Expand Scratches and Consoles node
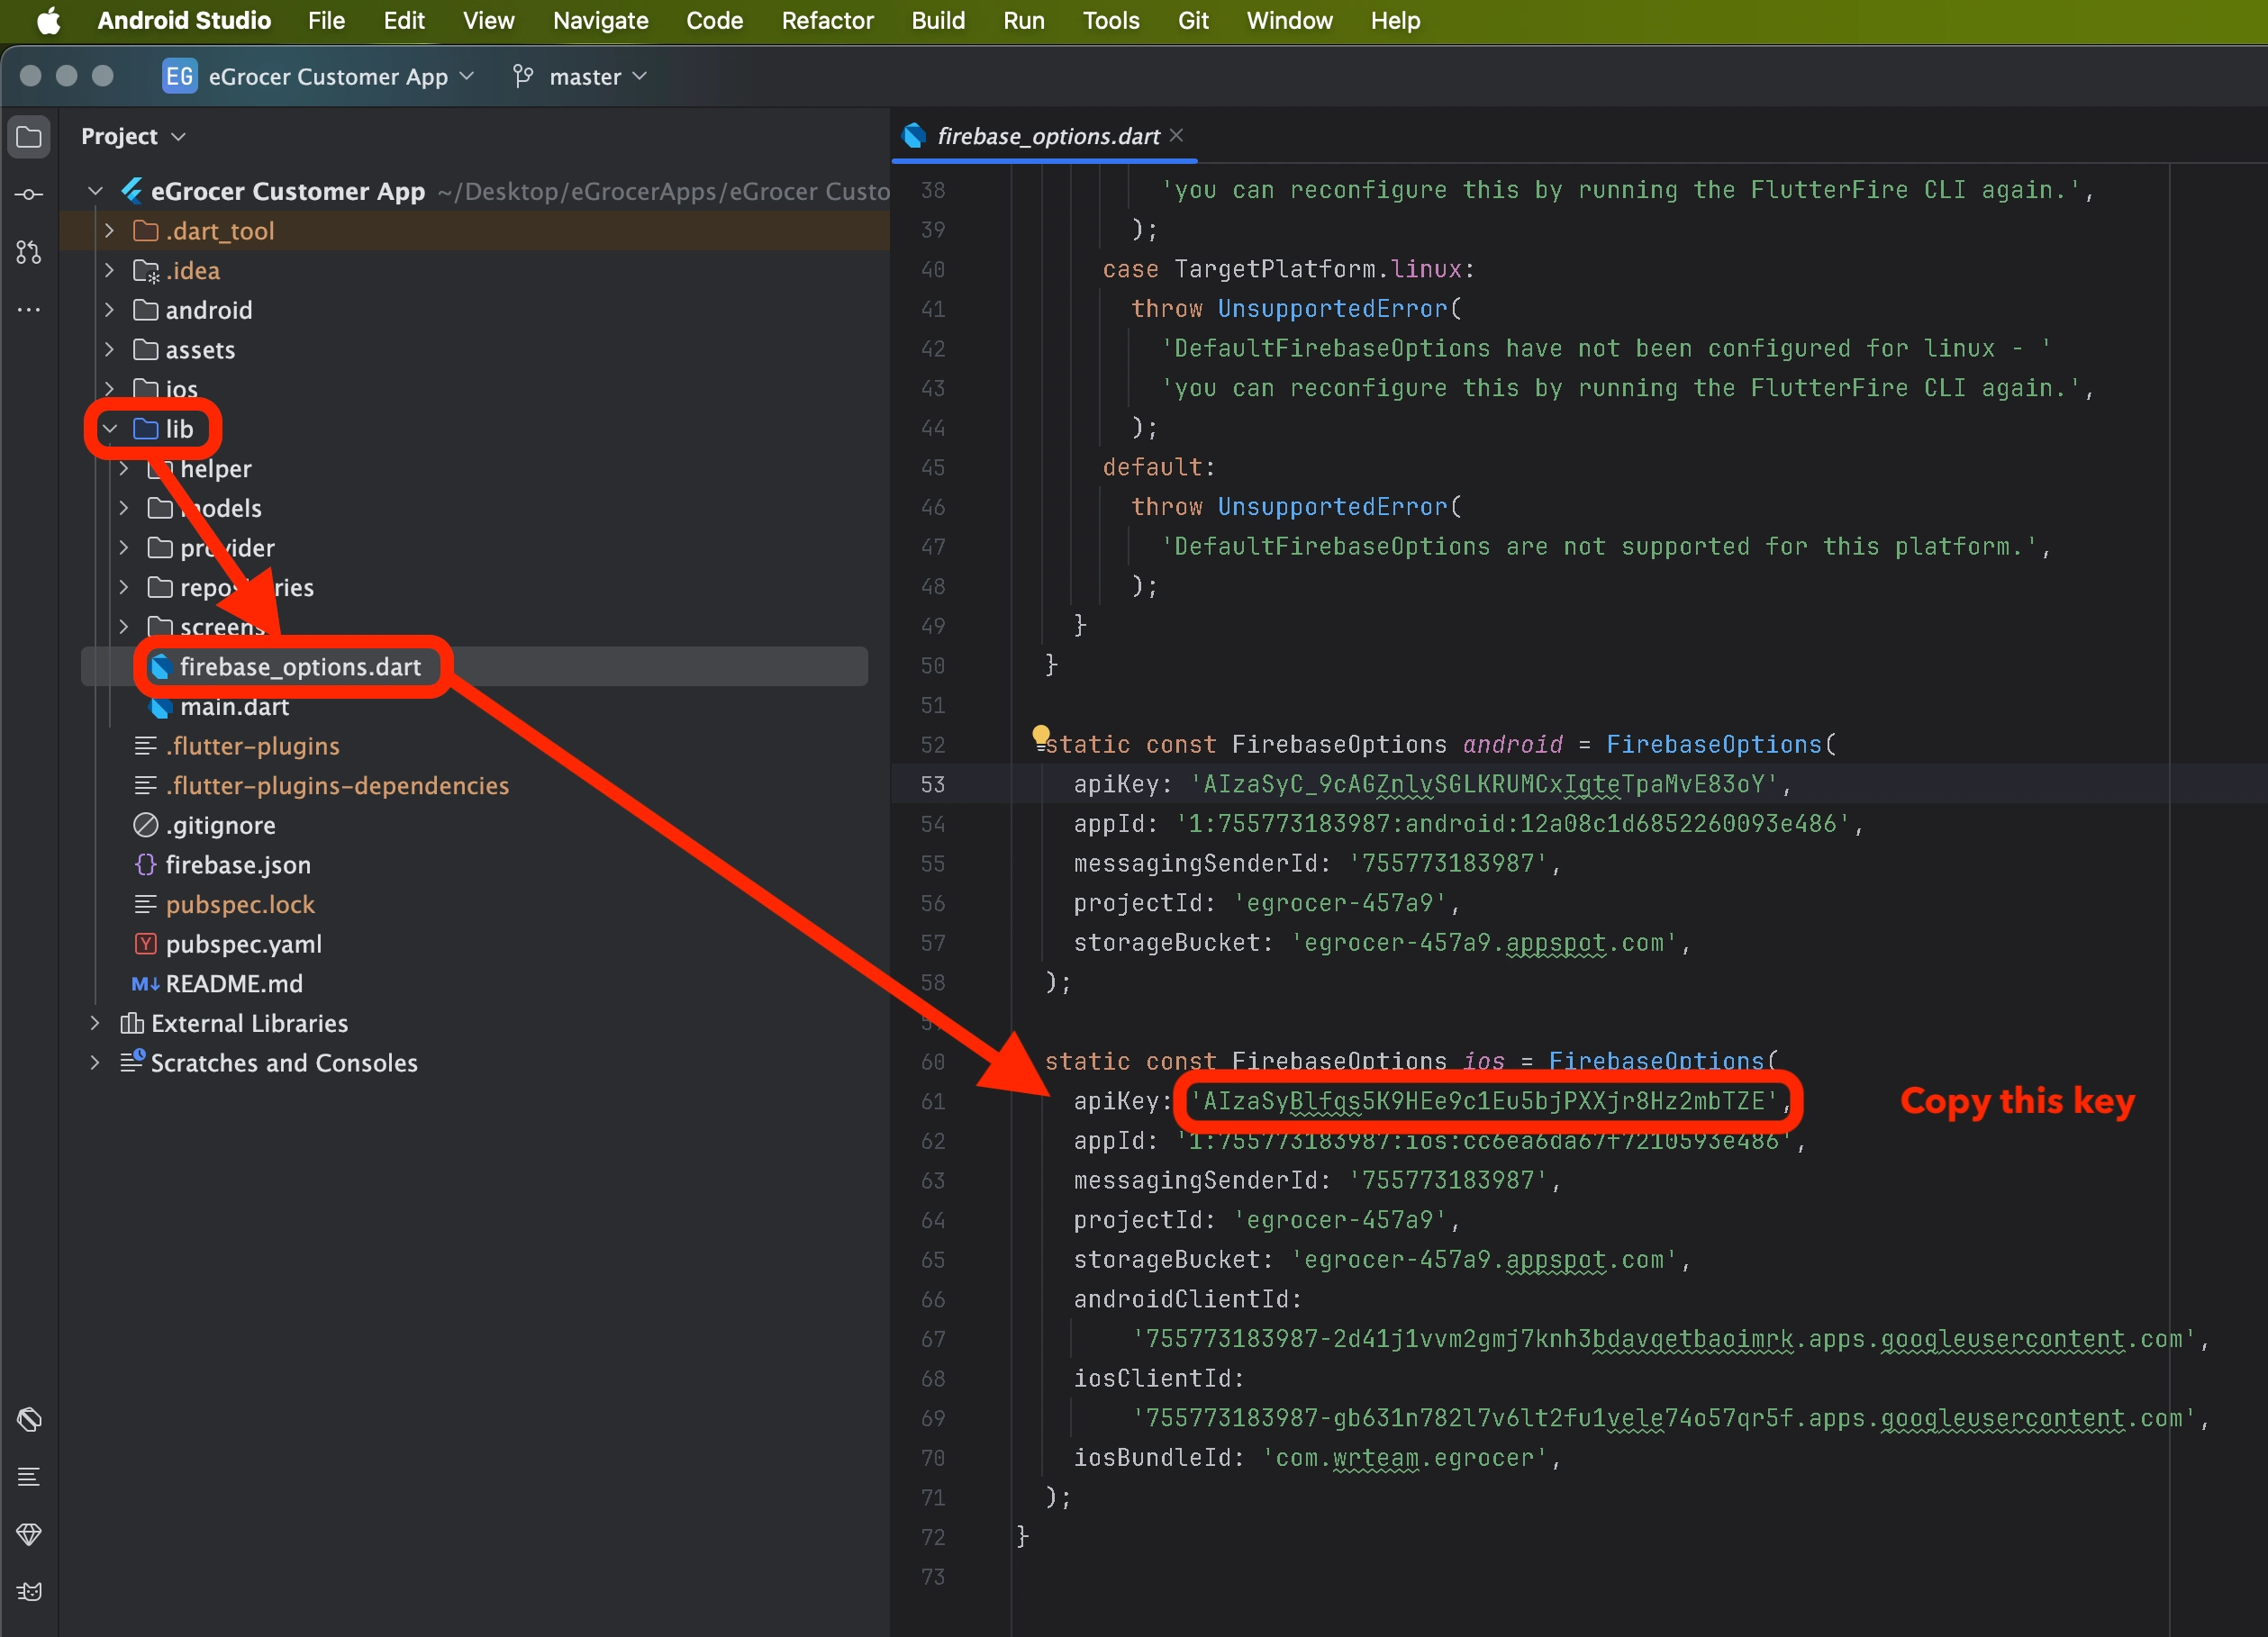The width and height of the screenshot is (2268, 1637). [x=95, y=1062]
